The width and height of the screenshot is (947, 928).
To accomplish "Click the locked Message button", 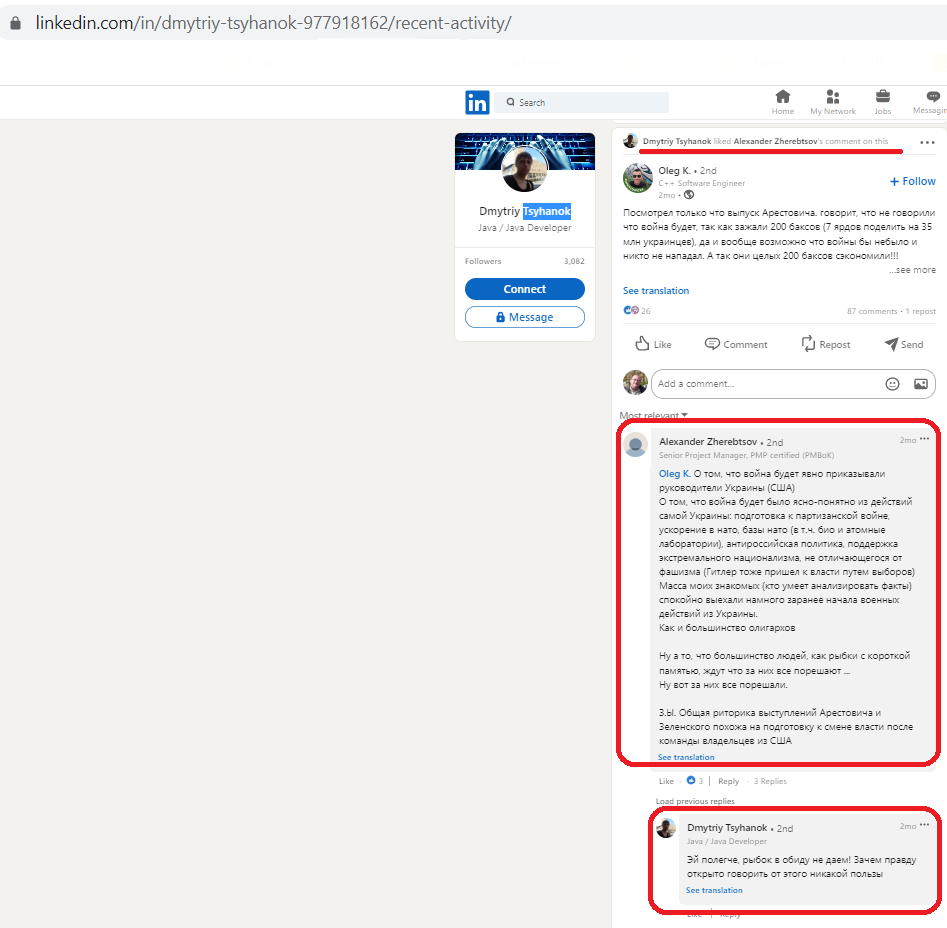I will point(524,317).
